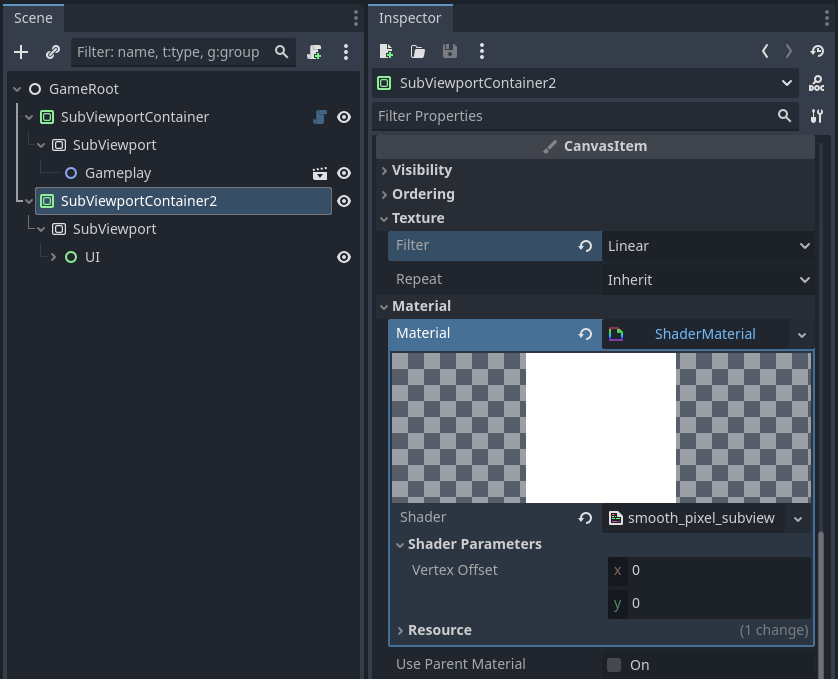This screenshot has width=838, height=679.
Task: Open documentation for SubViewportContainer2
Action: [x=816, y=83]
